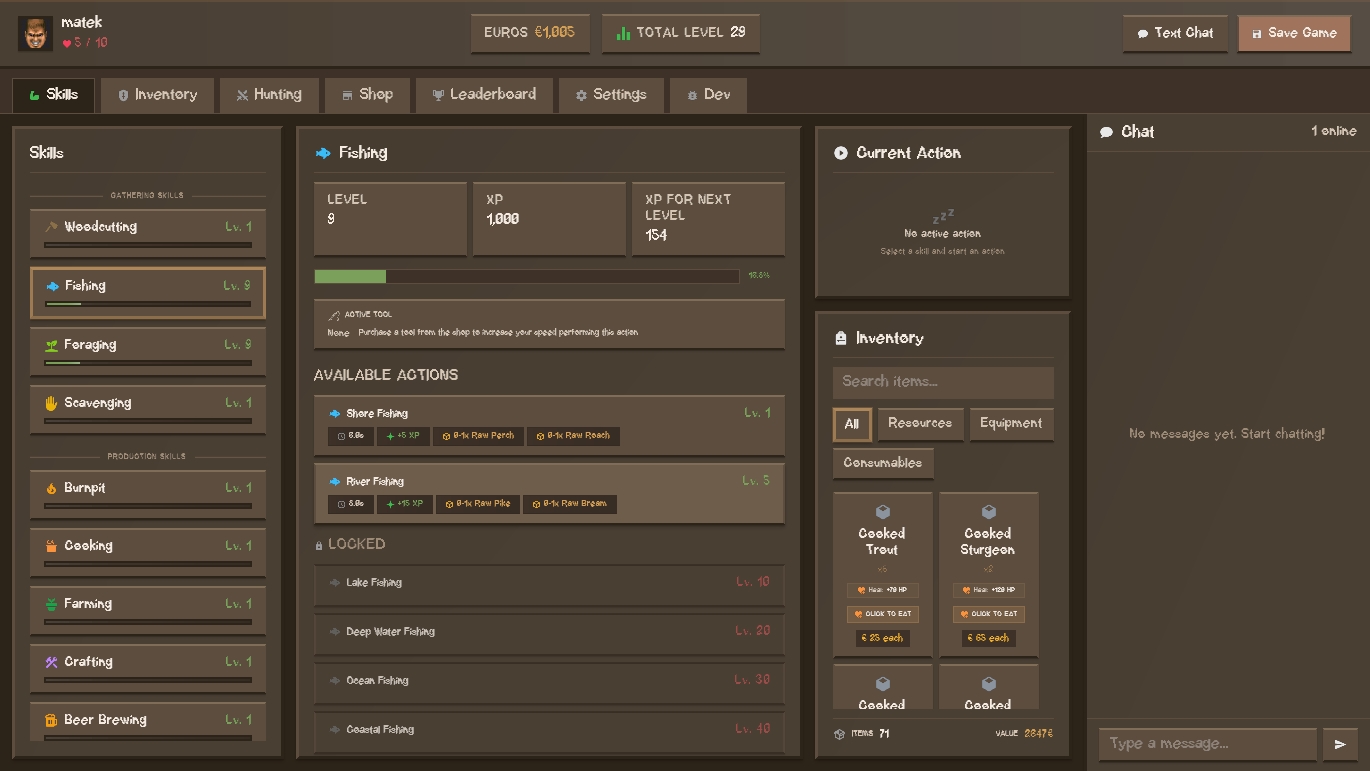Select the Foraging skill
This screenshot has height=771, width=1370.
coord(148,351)
